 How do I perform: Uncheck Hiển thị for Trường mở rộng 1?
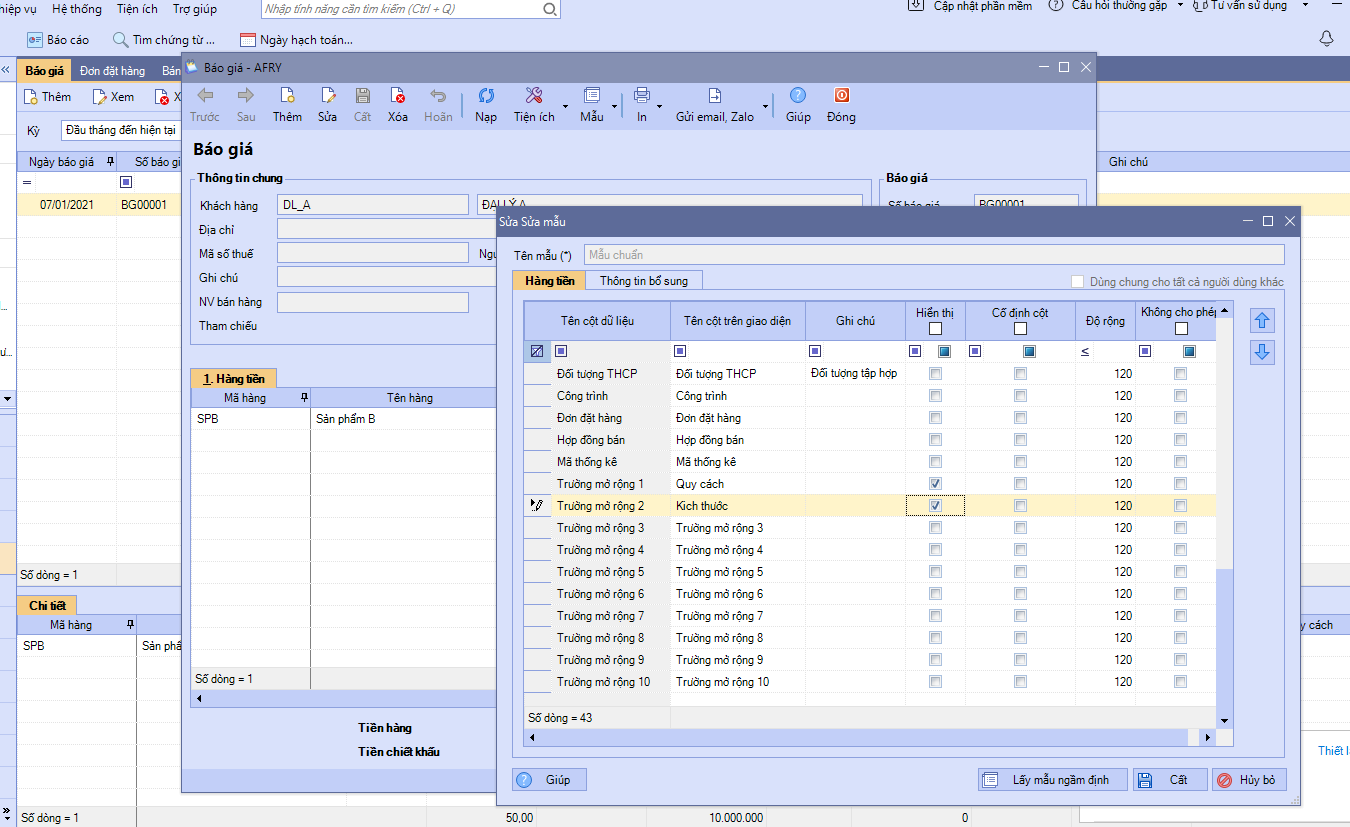click(x=935, y=484)
